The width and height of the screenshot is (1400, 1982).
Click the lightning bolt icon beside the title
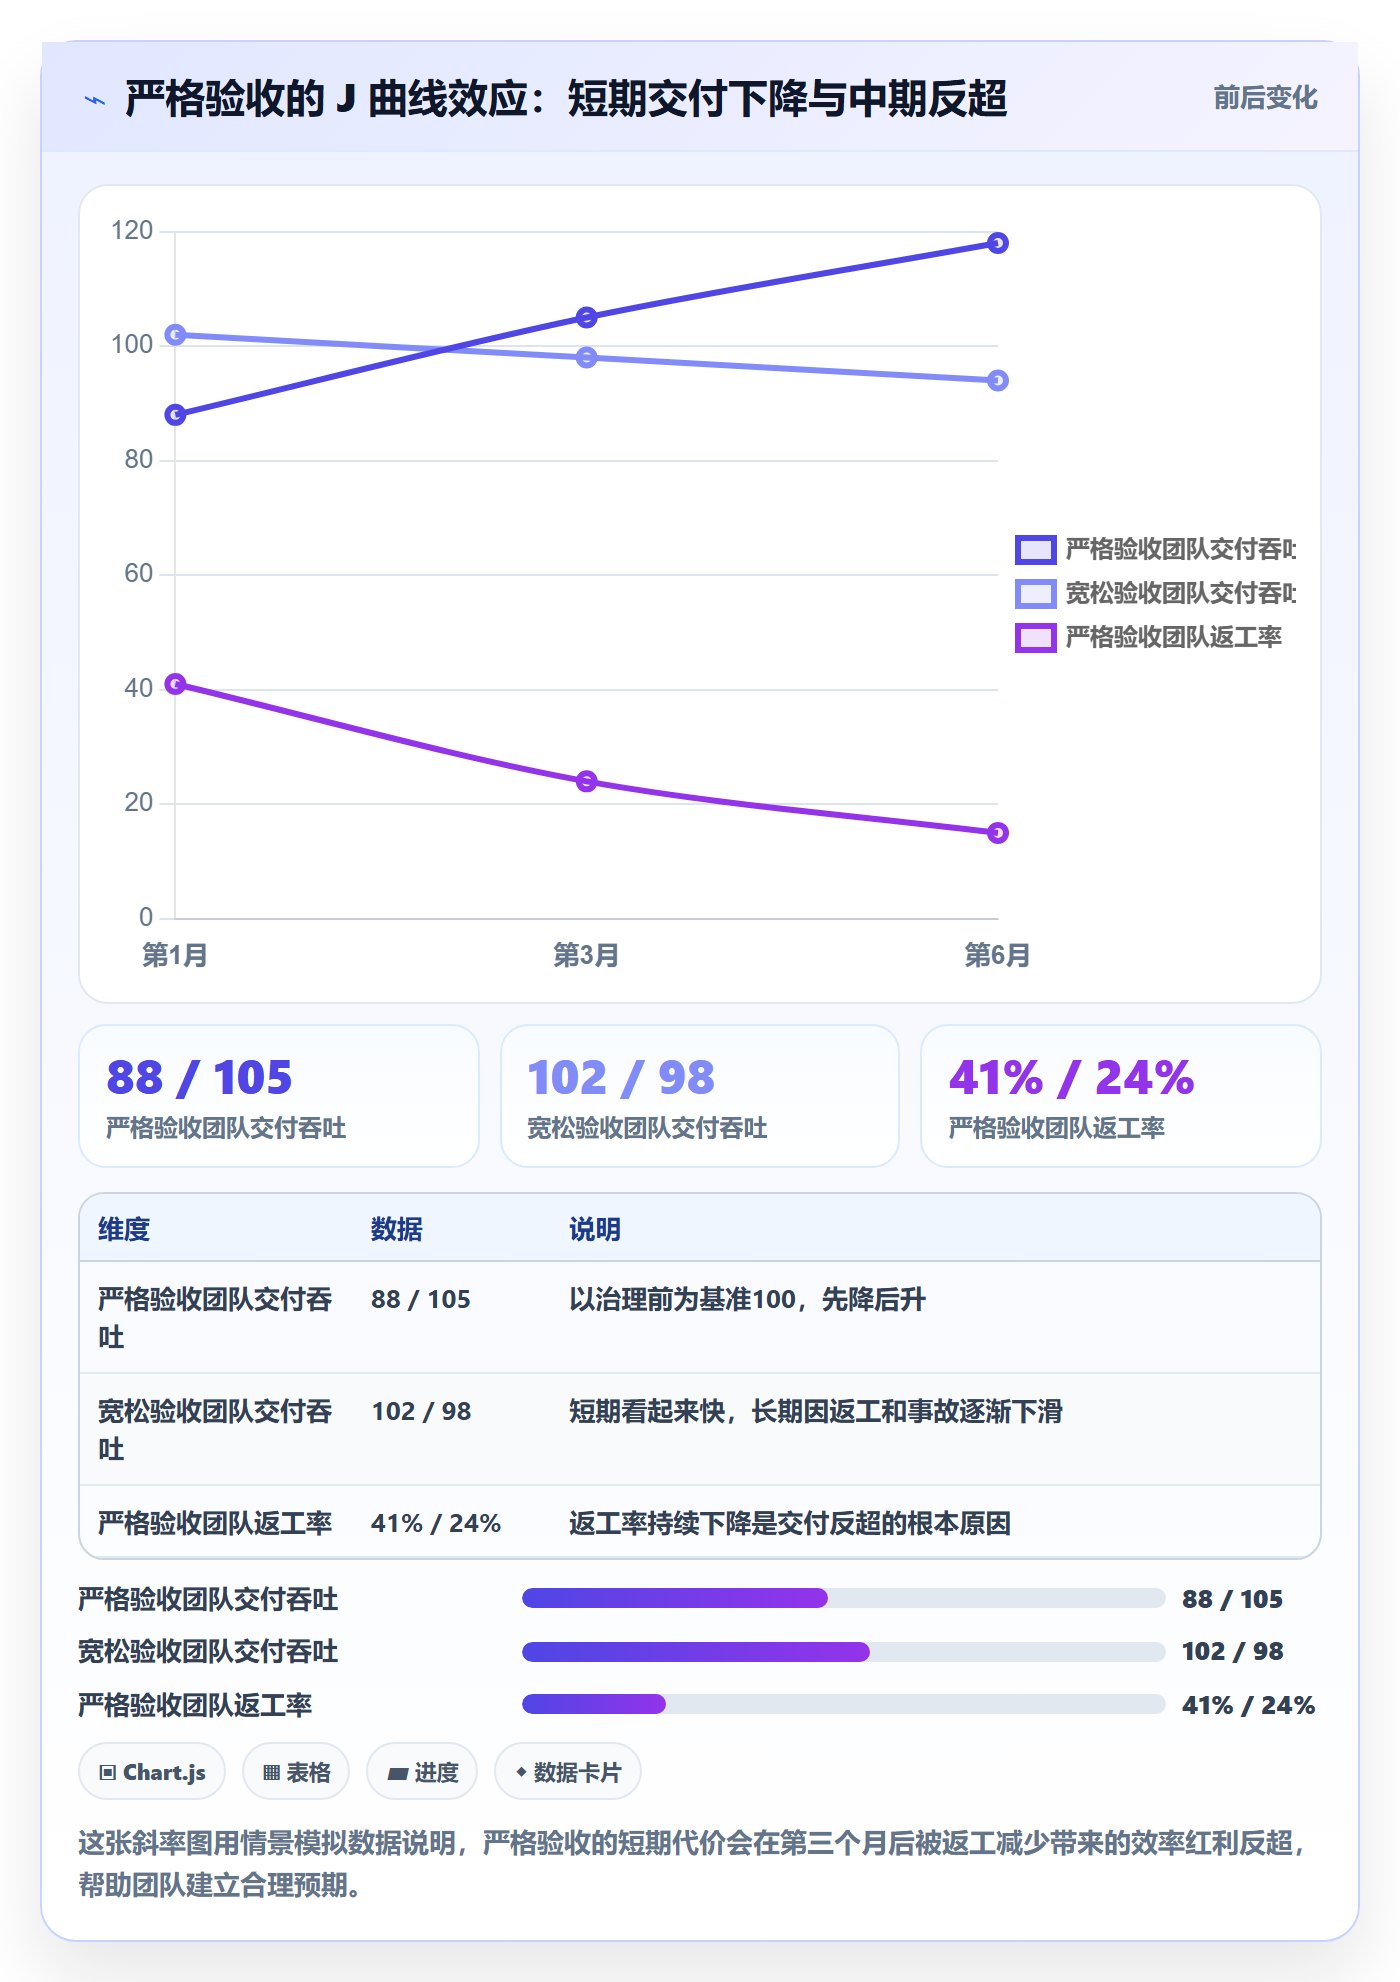(95, 100)
